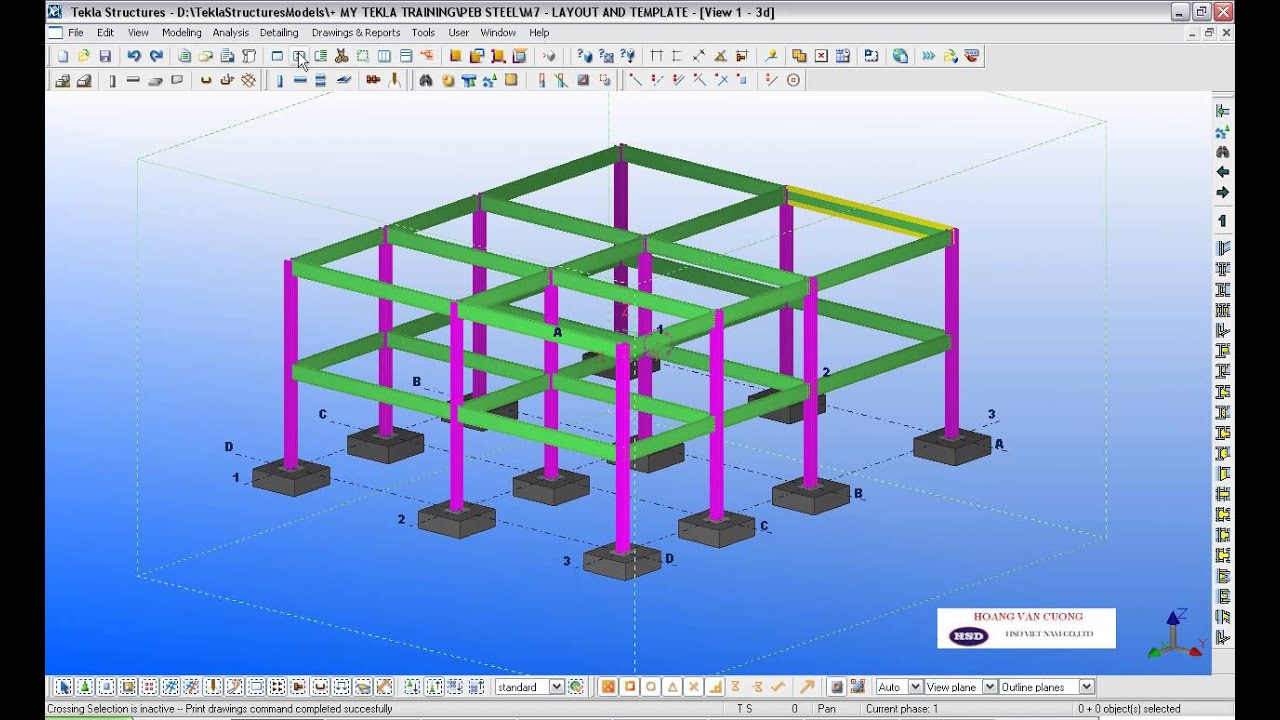Select the Create weld tool

[x=395, y=80]
